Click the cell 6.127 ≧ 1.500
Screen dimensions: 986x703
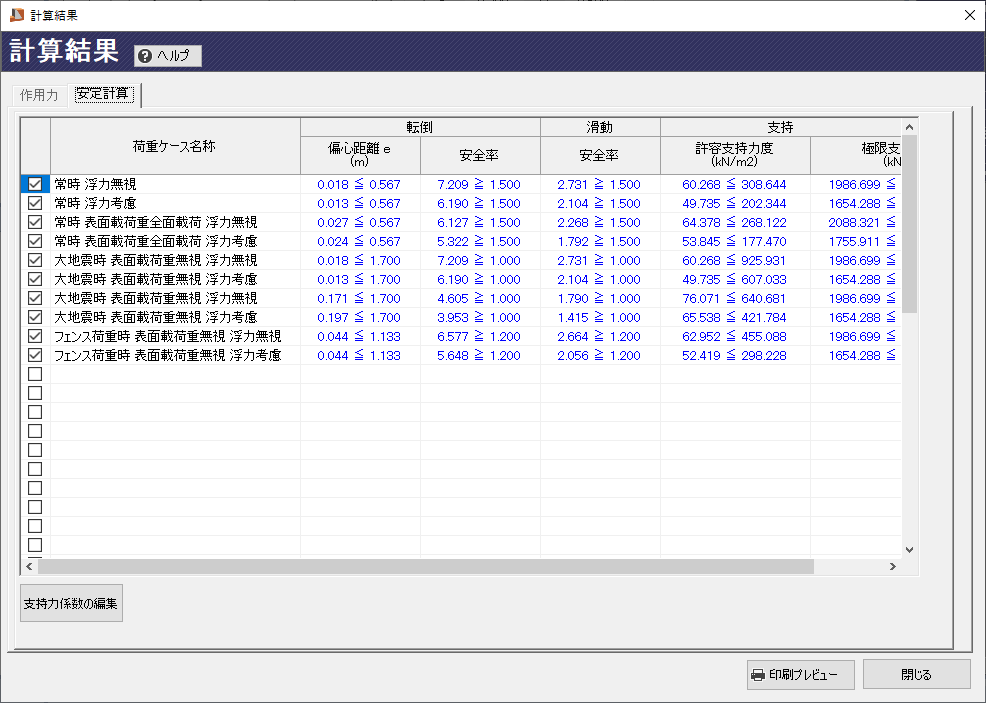(479, 223)
